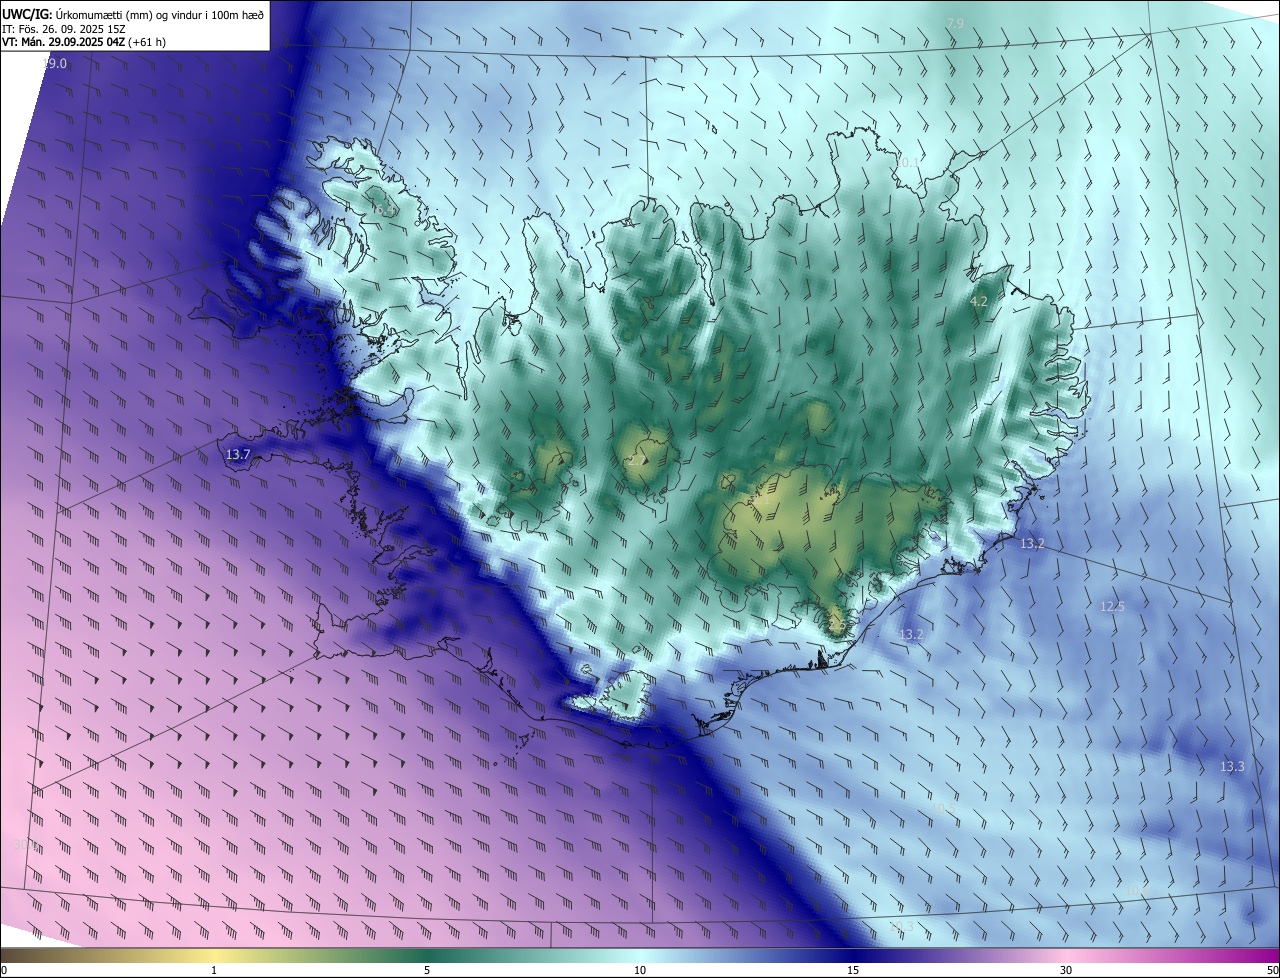Select the valid time "VT: Mán. 29.09.2025 04Z (+61 h)"
This screenshot has width=1280, height=978.
pyautogui.click(x=84, y=43)
